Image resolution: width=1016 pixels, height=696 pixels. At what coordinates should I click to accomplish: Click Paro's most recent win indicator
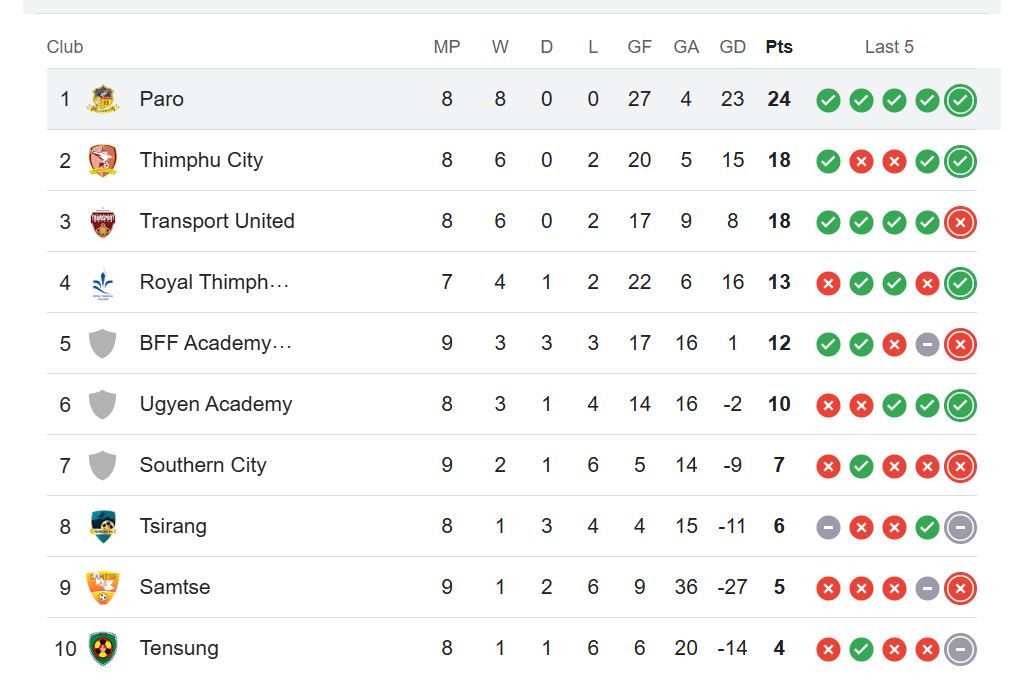(960, 100)
